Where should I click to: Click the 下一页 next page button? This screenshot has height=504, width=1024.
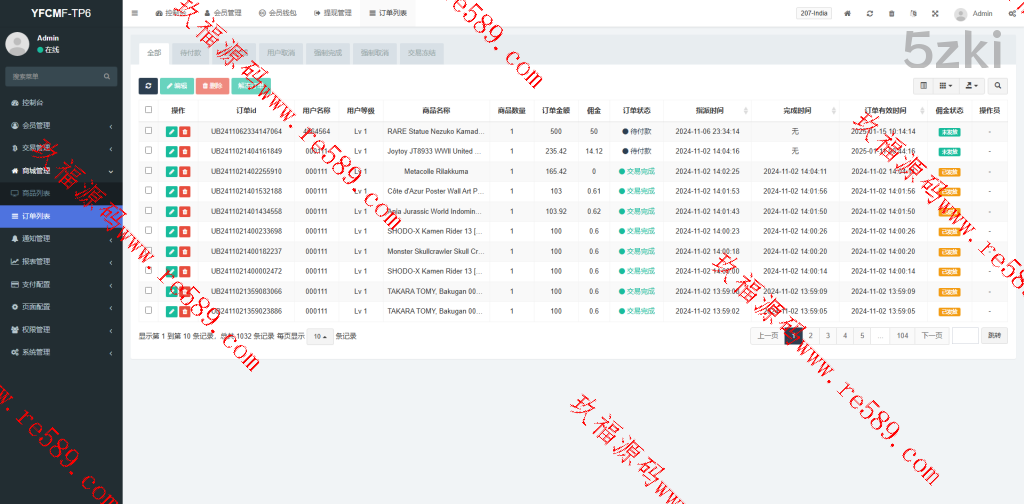931,336
